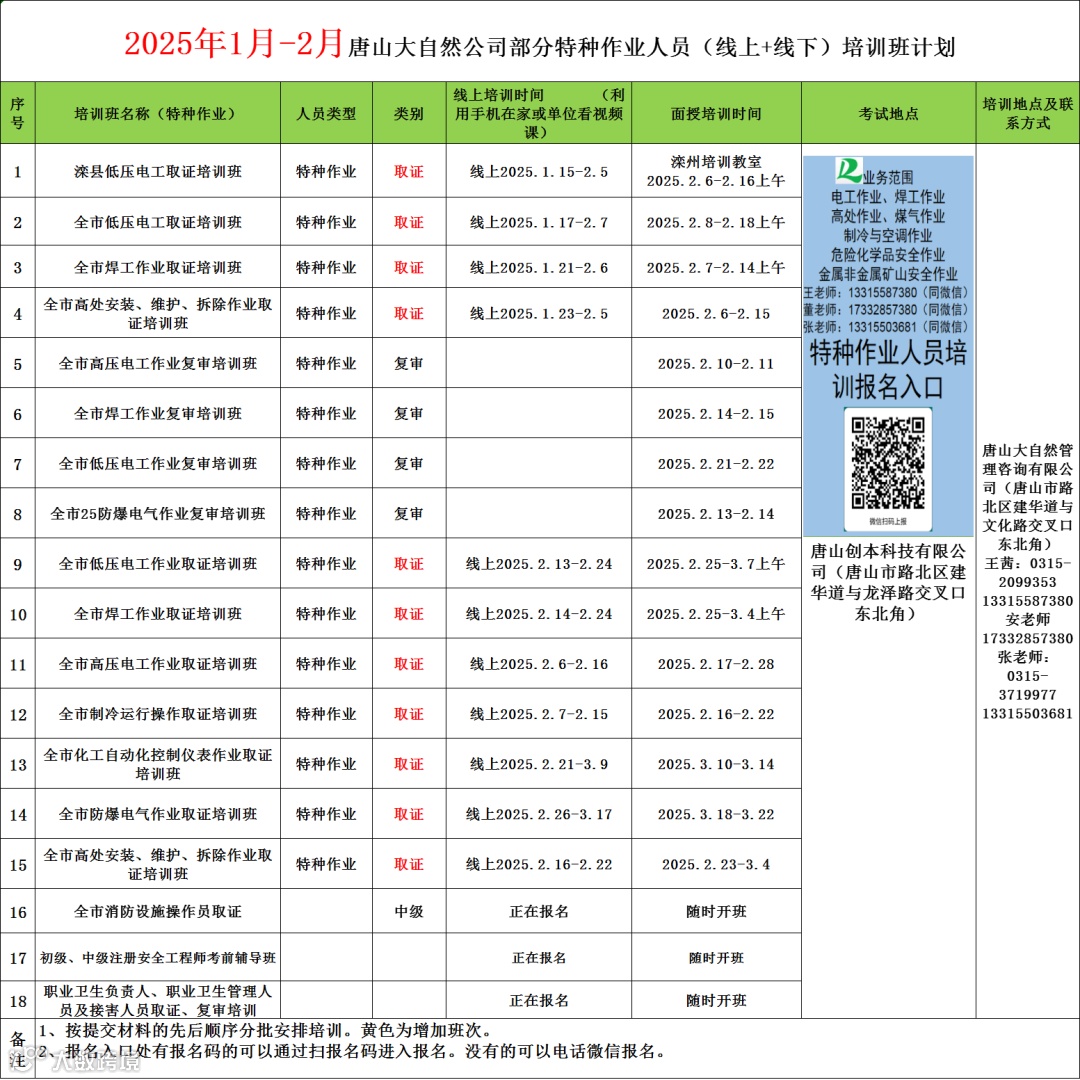Click "随时开班" in row 17
This screenshot has width=1080, height=1080.
tap(716, 957)
